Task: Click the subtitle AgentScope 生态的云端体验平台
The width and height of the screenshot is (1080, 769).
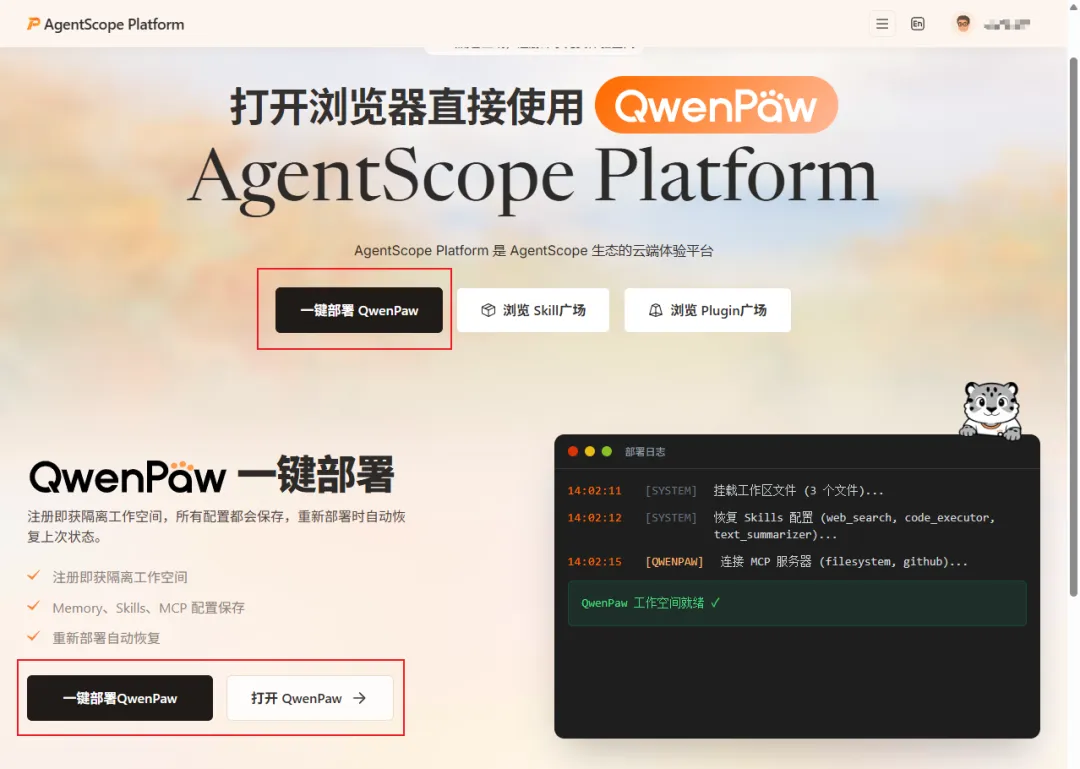Action: [x=534, y=251]
